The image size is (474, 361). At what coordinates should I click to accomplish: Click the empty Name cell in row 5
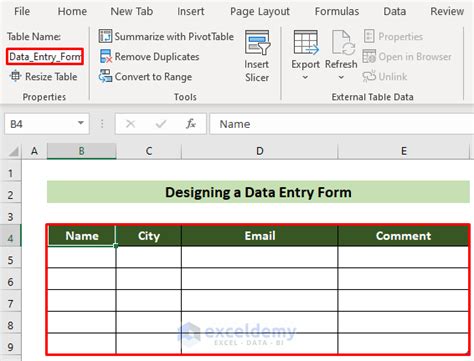(x=82, y=257)
